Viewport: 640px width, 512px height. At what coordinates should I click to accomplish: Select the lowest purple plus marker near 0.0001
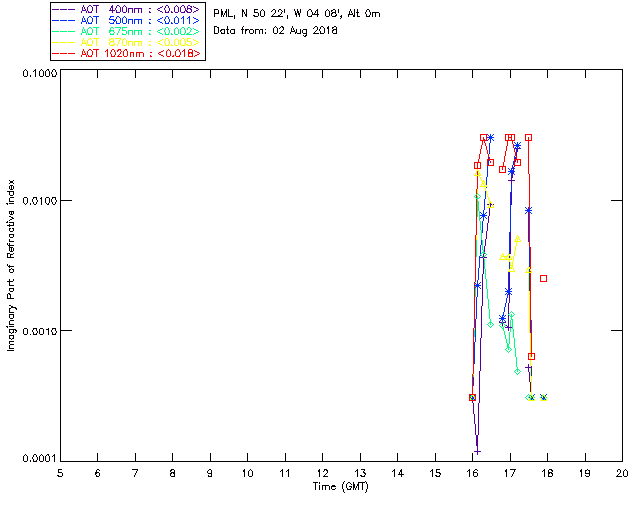click(477, 452)
